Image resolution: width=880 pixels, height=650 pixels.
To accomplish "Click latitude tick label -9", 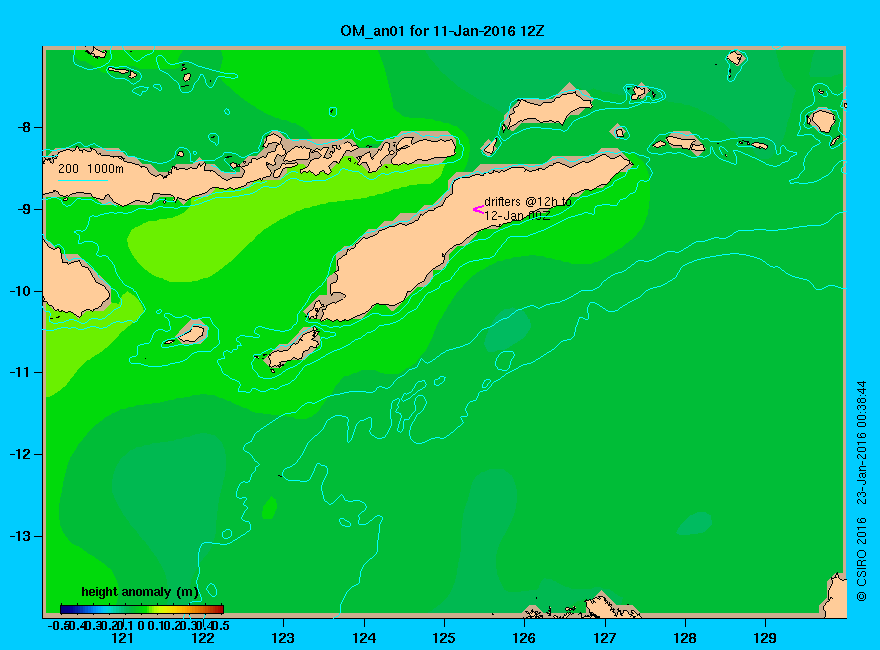I will tap(24, 209).
